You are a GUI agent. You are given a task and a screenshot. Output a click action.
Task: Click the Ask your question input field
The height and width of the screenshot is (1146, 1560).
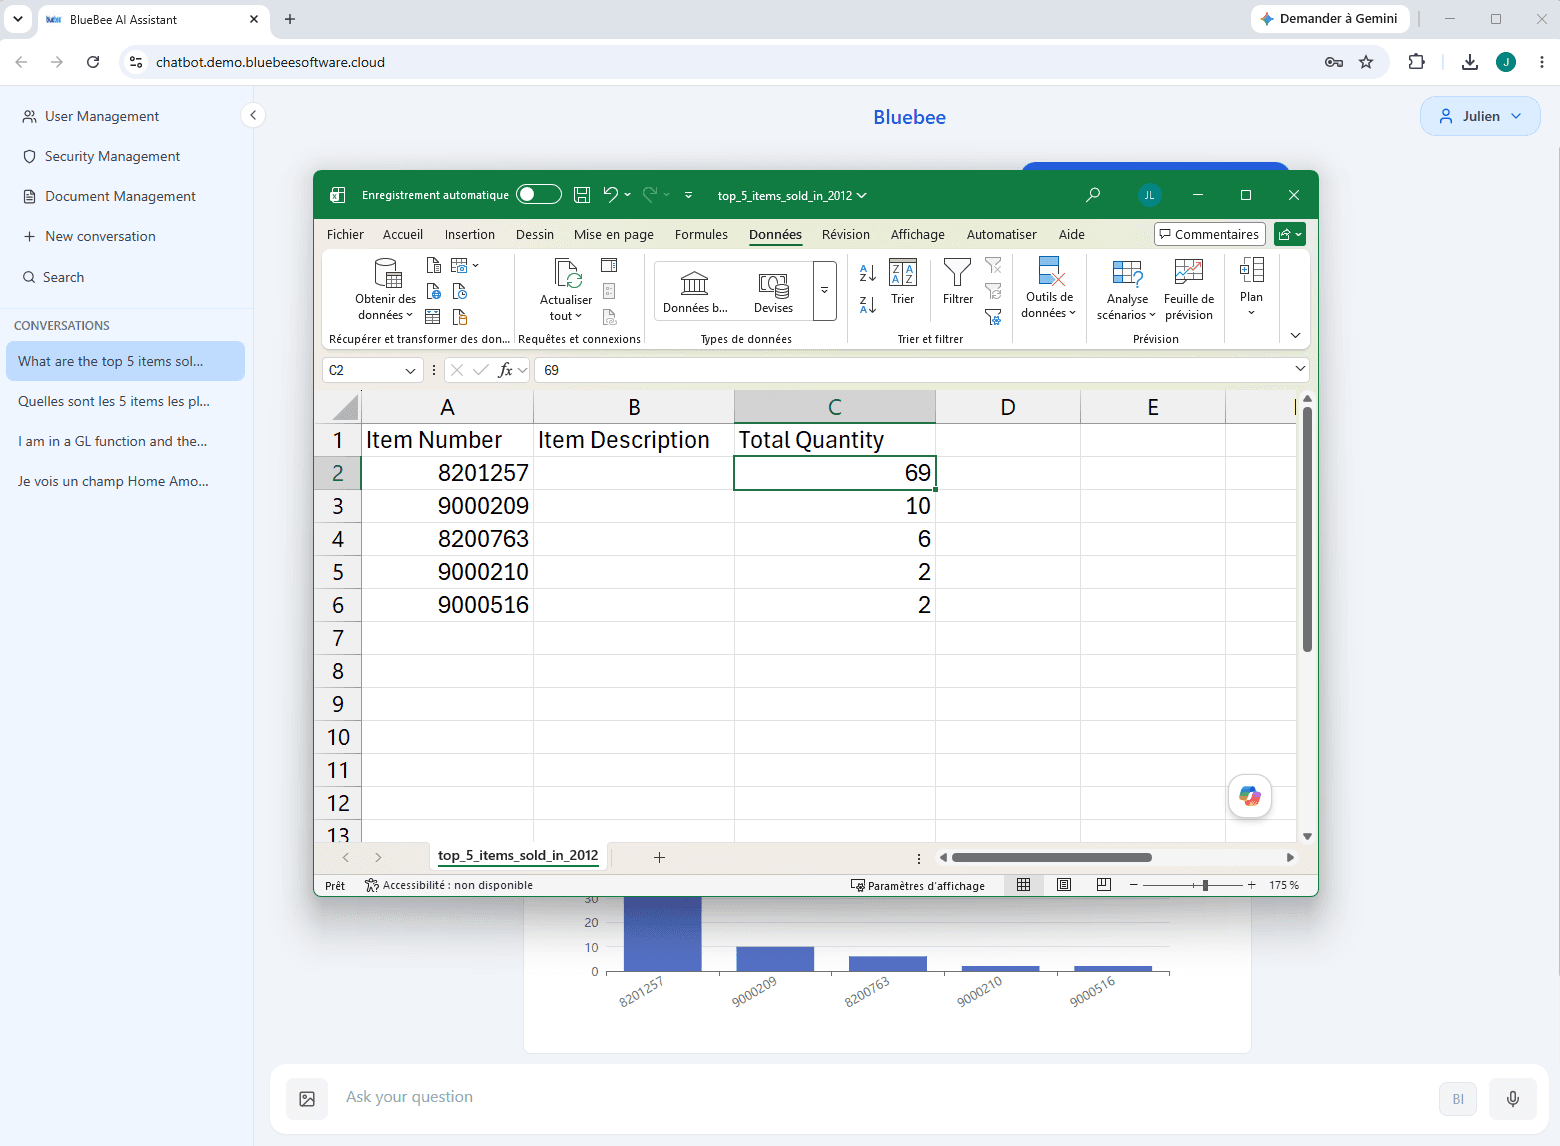(882, 1097)
